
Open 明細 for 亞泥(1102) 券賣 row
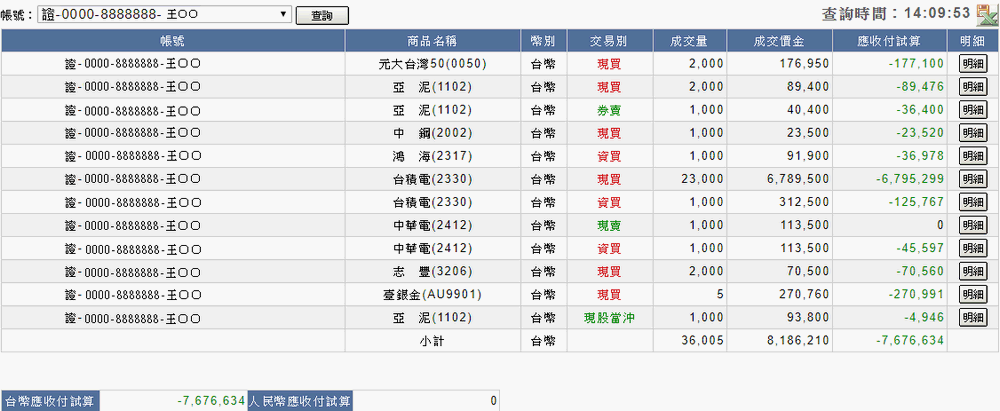coord(973,109)
